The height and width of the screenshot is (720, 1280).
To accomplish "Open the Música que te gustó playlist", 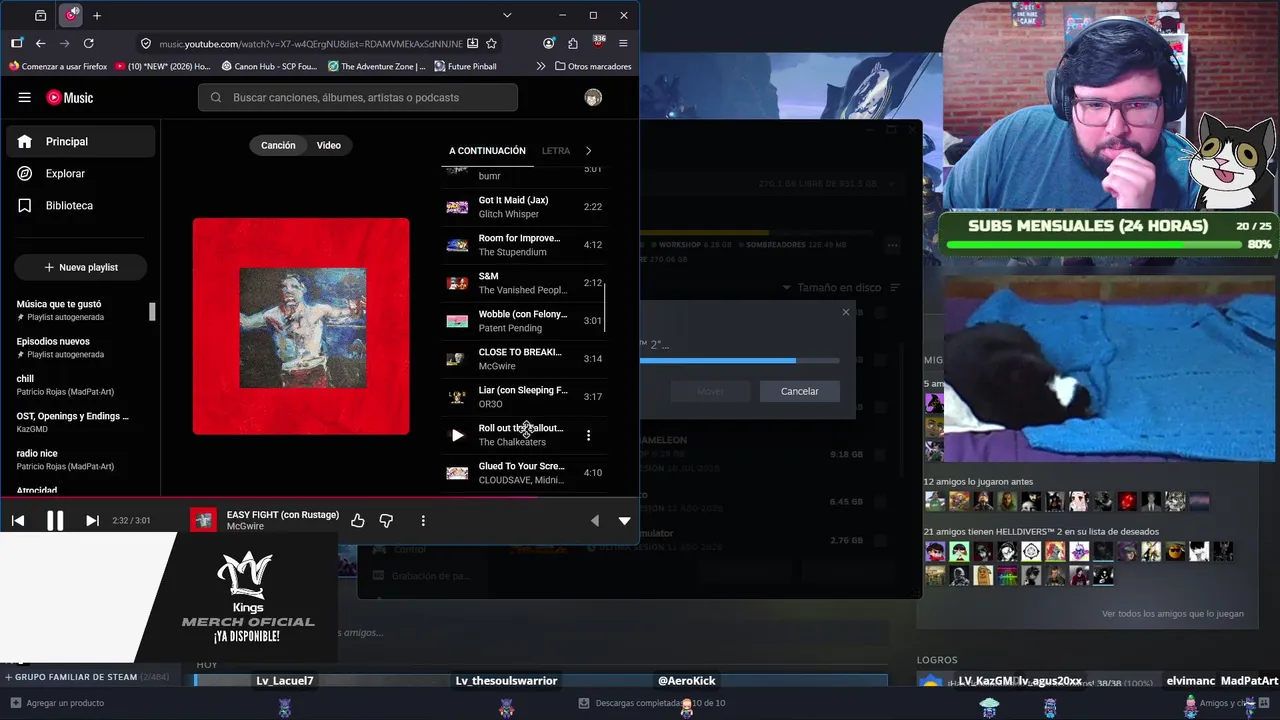I will 80,310.
